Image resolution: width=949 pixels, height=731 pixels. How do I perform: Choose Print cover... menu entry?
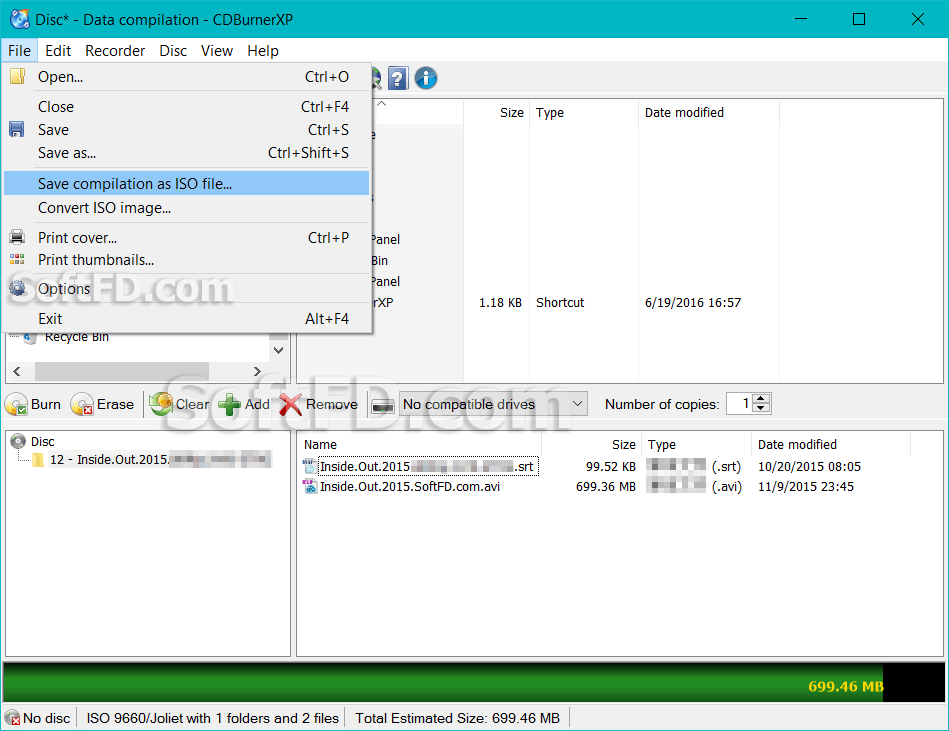(x=186, y=238)
